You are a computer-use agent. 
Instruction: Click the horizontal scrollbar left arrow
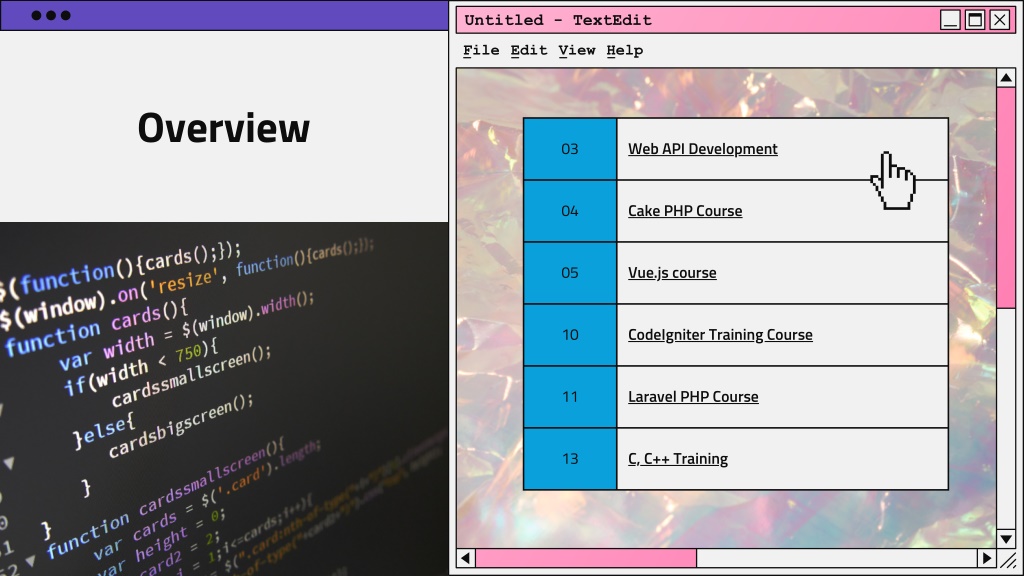[x=466, y=558]
